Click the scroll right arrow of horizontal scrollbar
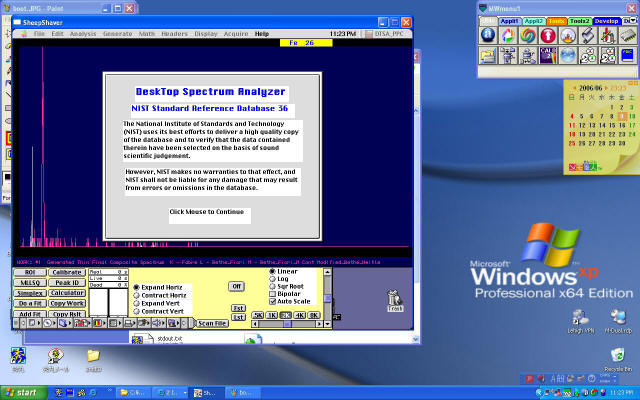Viewport: 640px width, 400px height. pos(320,324)
